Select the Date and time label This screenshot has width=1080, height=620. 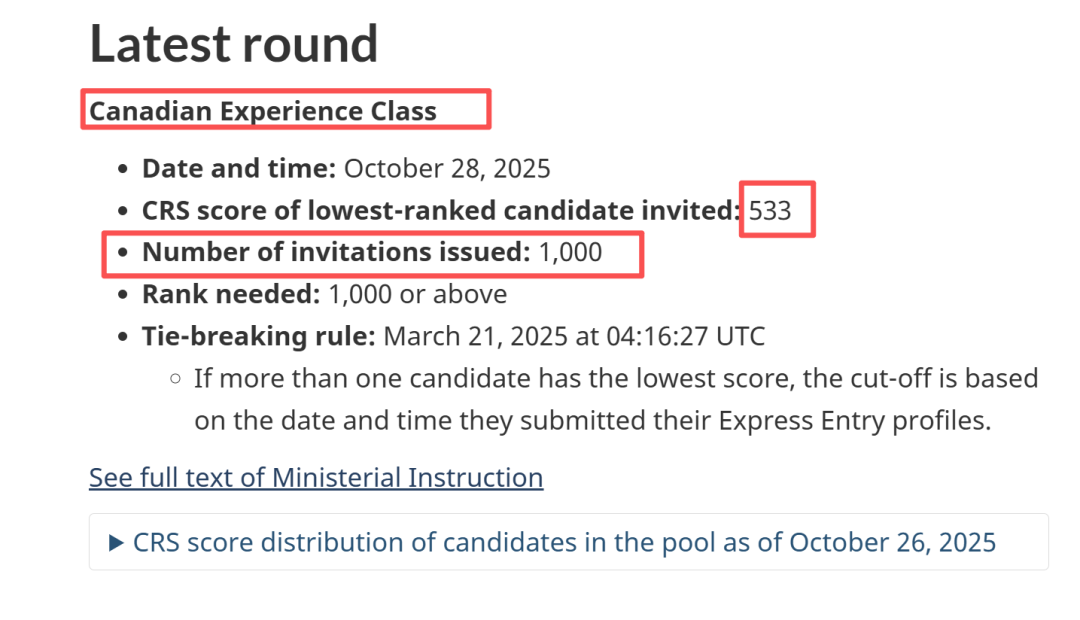coord(239,169)
